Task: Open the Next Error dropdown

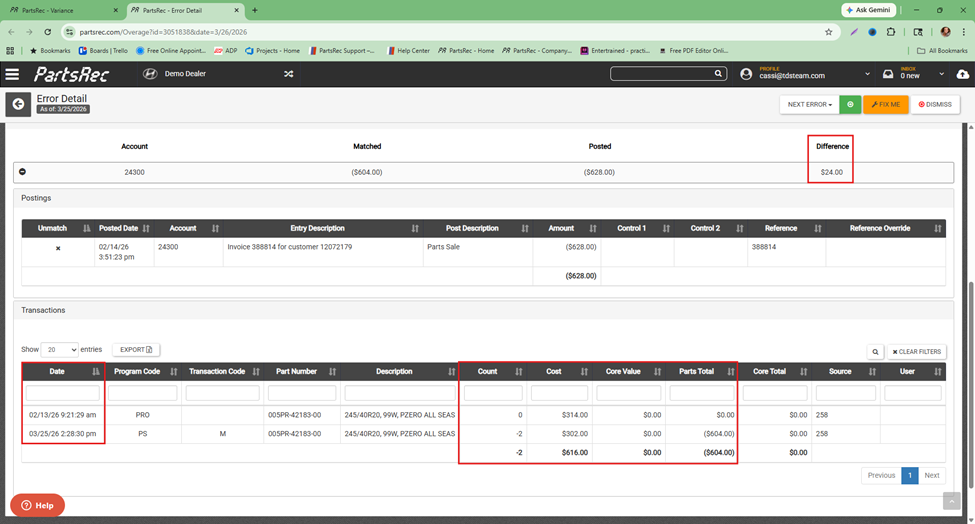Action: (x=810, y=104)
